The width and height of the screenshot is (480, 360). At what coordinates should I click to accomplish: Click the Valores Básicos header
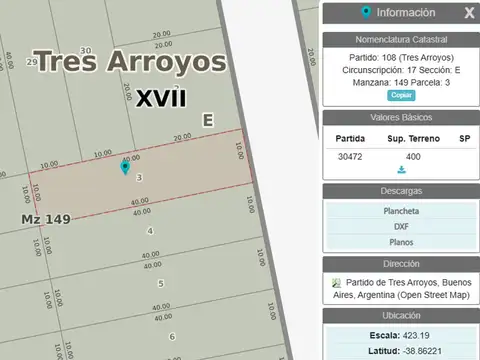tap(401, 117)
